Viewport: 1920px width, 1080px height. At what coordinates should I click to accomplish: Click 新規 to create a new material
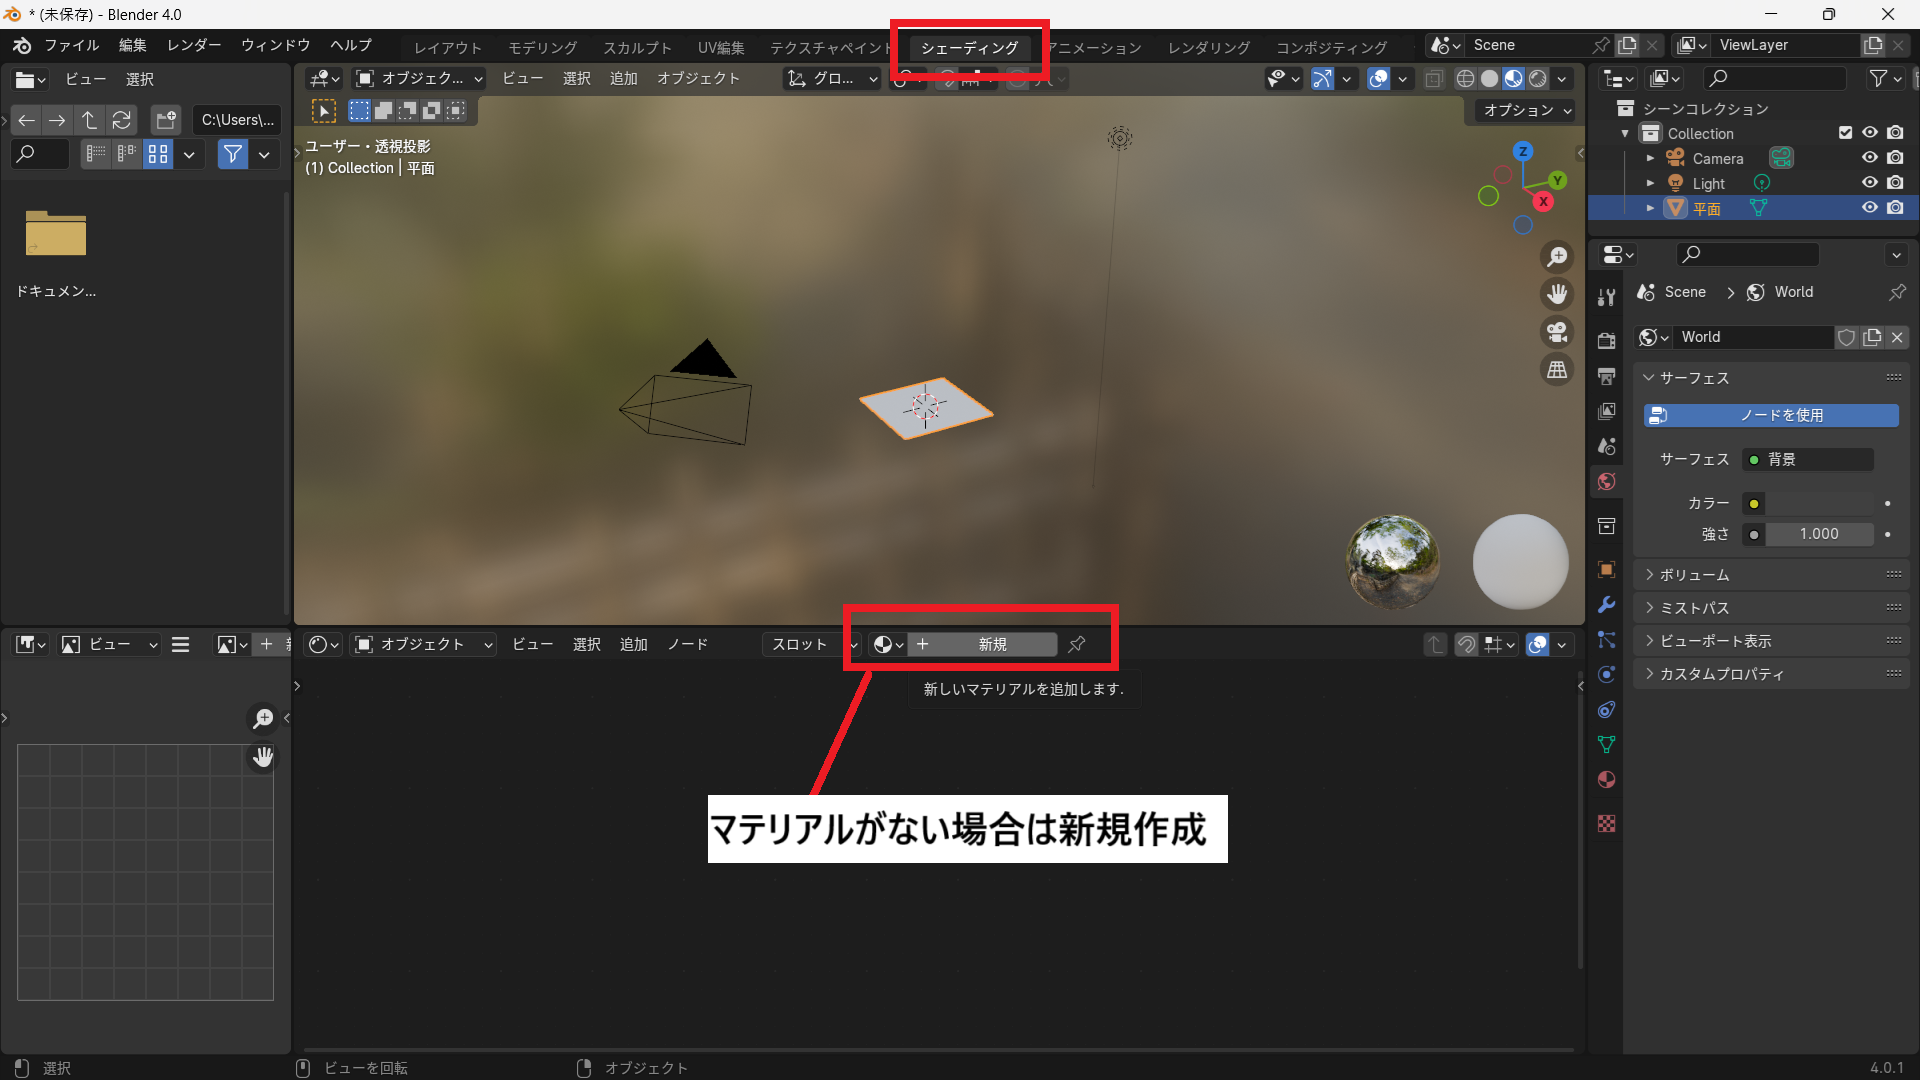(991, 645)
